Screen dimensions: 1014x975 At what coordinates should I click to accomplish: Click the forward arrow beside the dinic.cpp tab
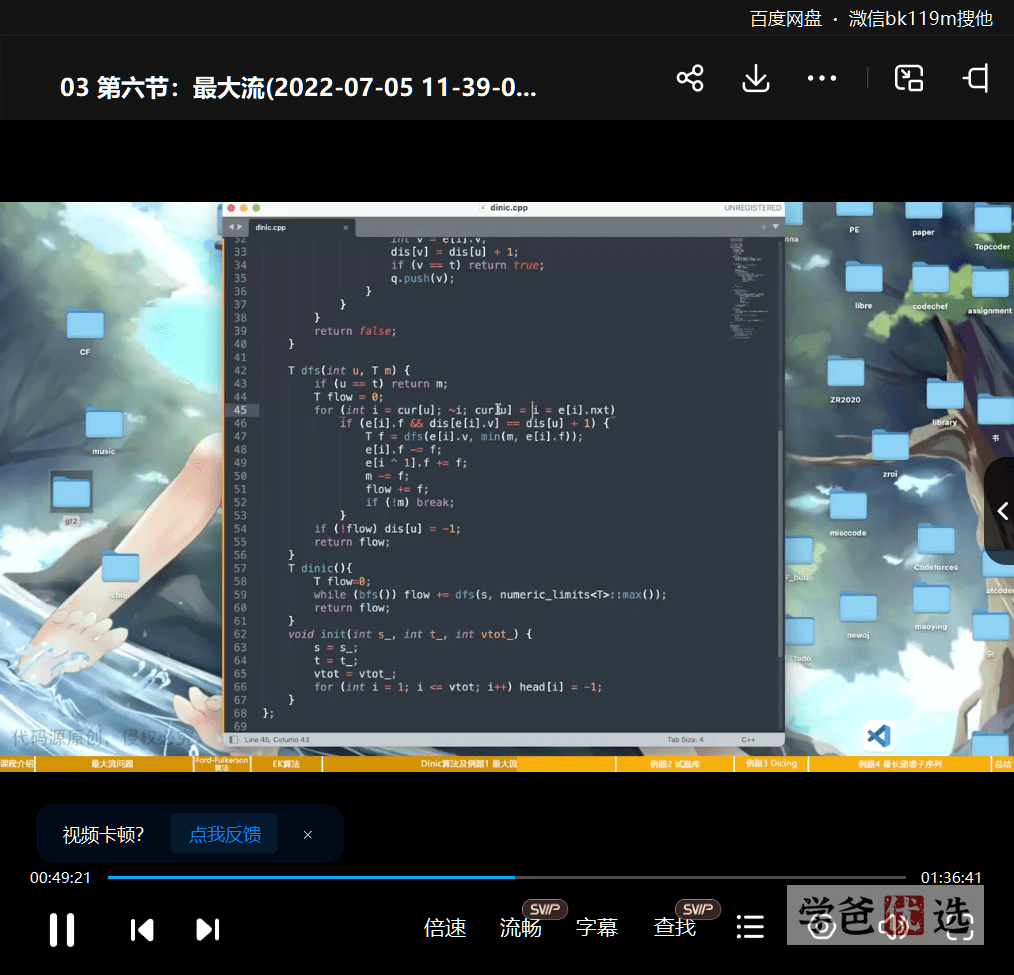click(240, 227)
